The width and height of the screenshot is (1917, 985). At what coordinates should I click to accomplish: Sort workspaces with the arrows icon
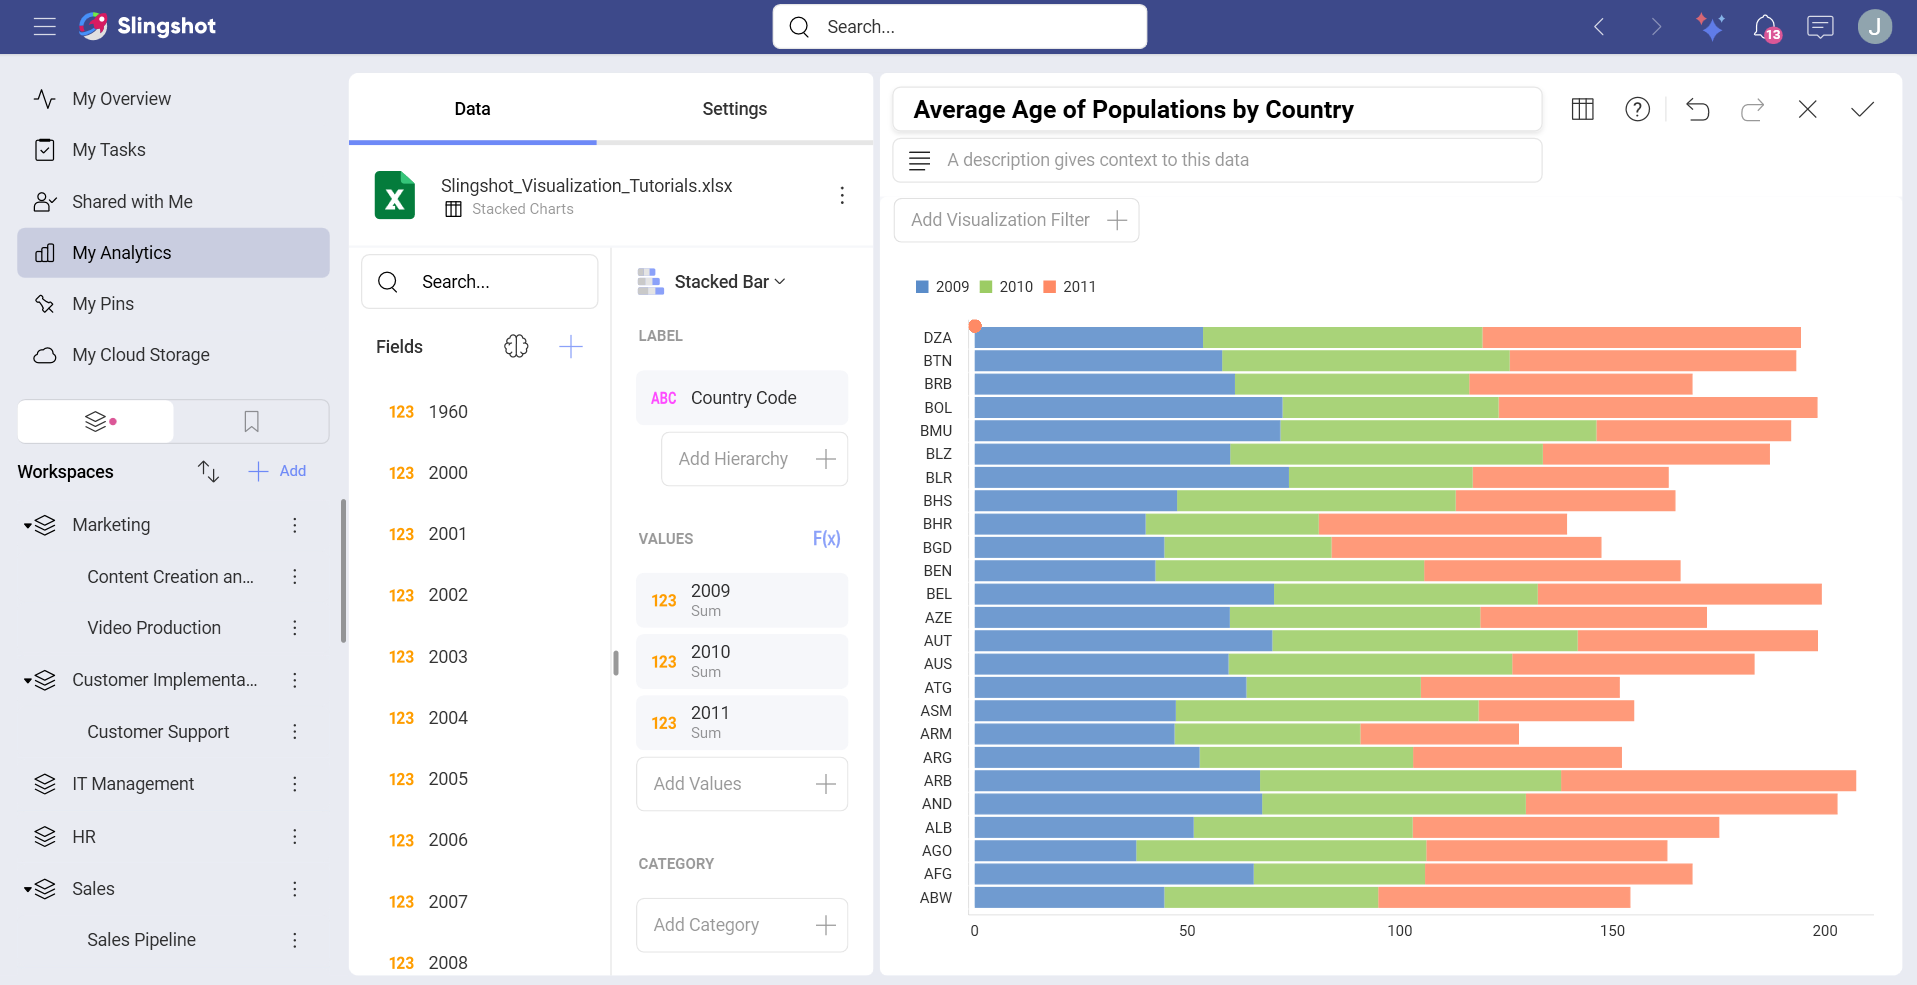point(208,471)
